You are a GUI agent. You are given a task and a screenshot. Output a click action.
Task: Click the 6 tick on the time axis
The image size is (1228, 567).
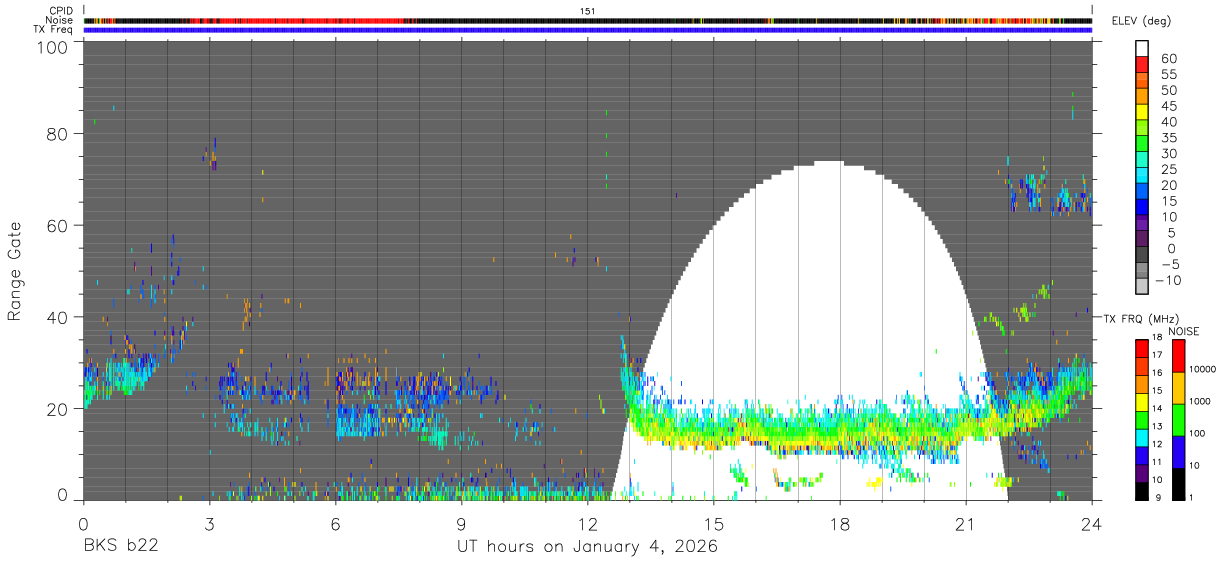[x=335, y=524]
